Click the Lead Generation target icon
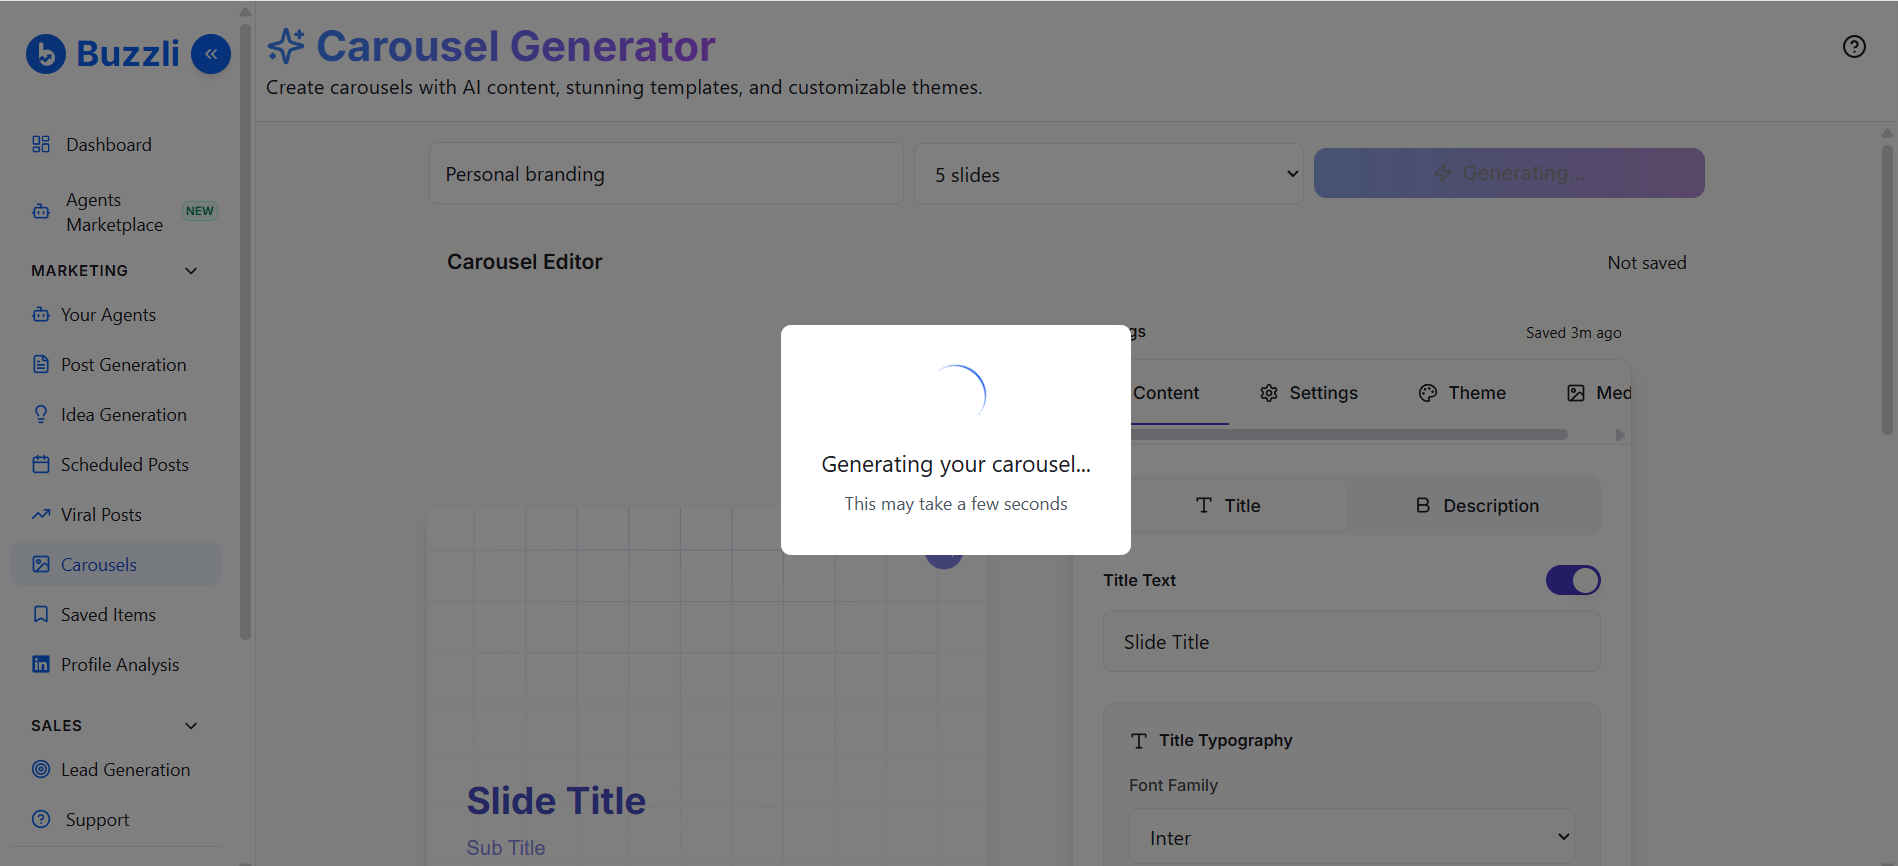The height and width of the screenshot is (866, 1898). pos(41,769)
